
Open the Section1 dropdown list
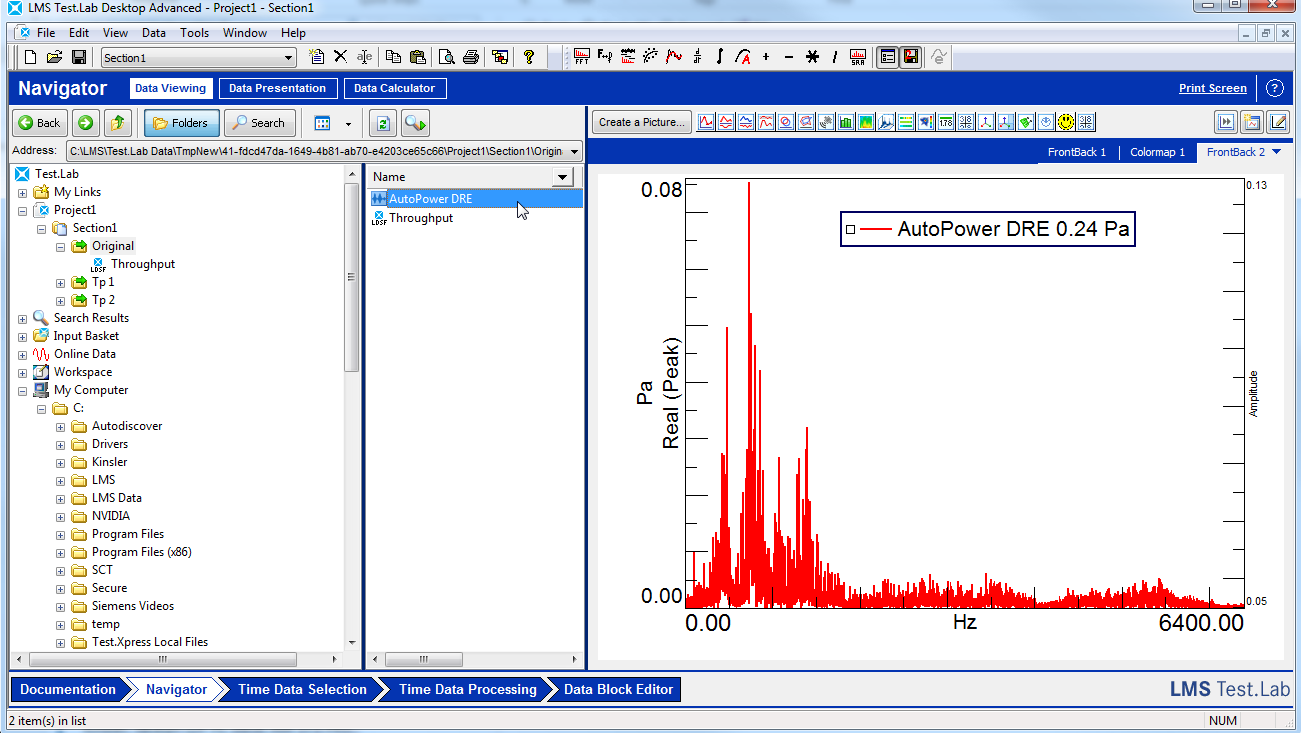pyautogui.click(x=288, y=58)
